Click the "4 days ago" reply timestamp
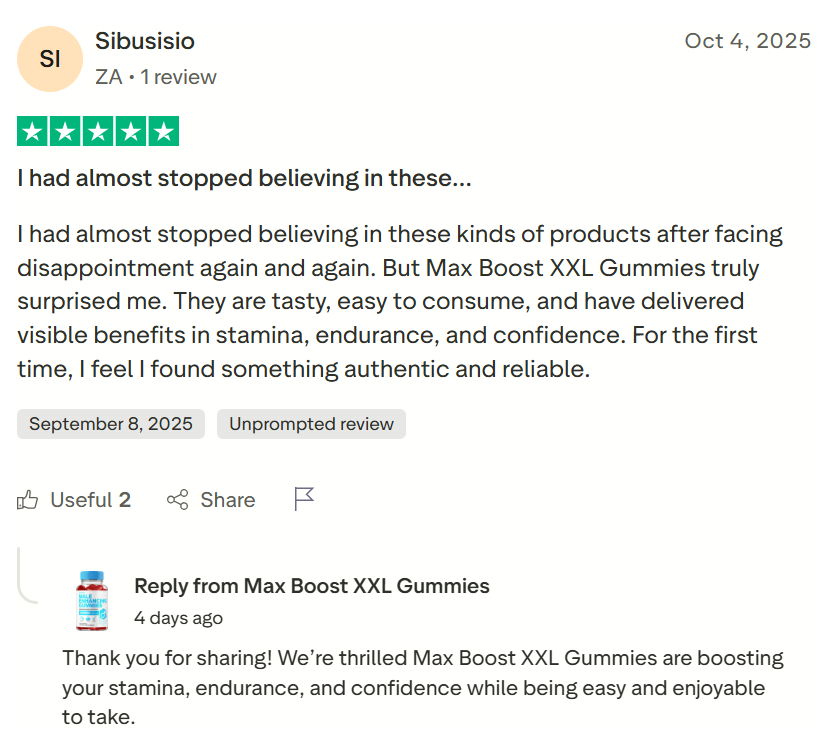The width and height of the screenshot is (820, 739). [x=178, y=618]
